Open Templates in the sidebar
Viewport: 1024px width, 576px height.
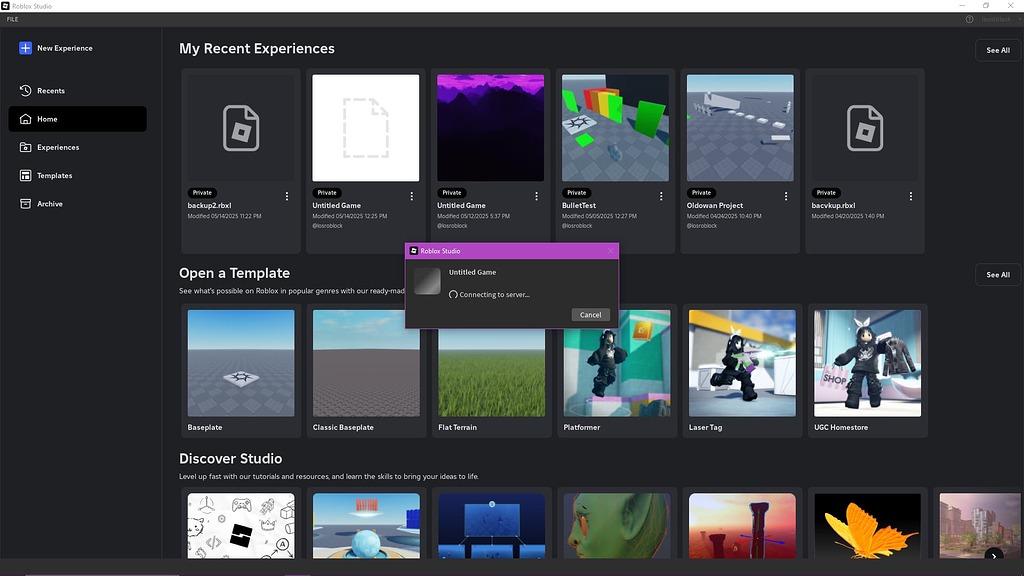tap(77, 176)
